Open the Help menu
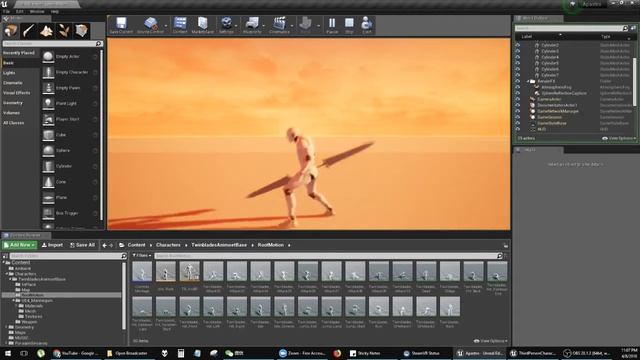Image resolution: width=640 pixels, height=360 pixels. click(x=55, y=11)
